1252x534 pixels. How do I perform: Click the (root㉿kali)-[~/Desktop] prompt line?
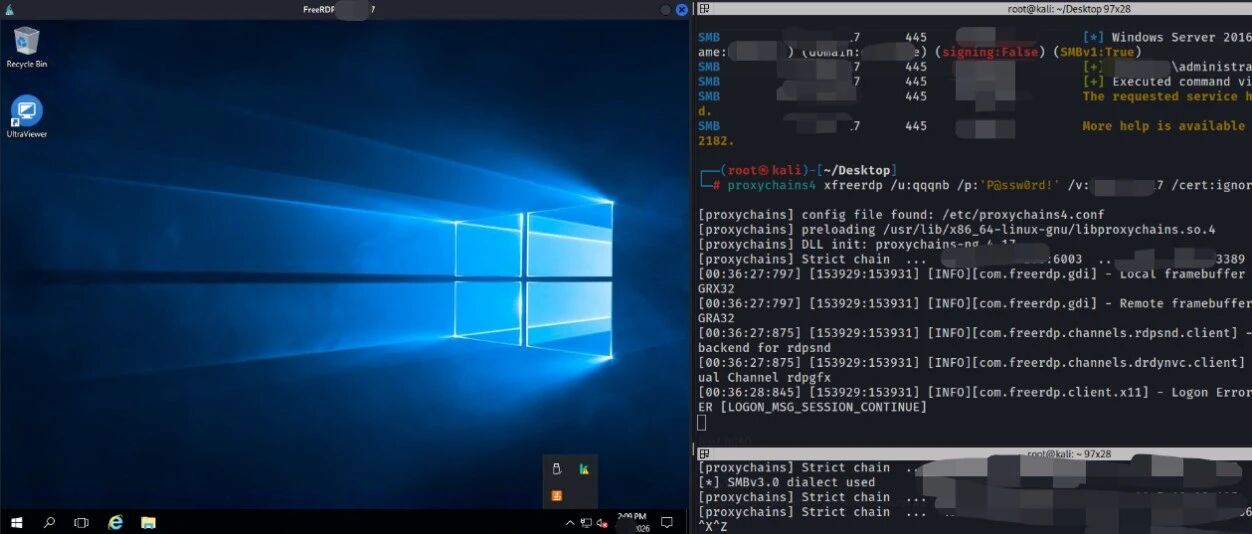point(797,170)
